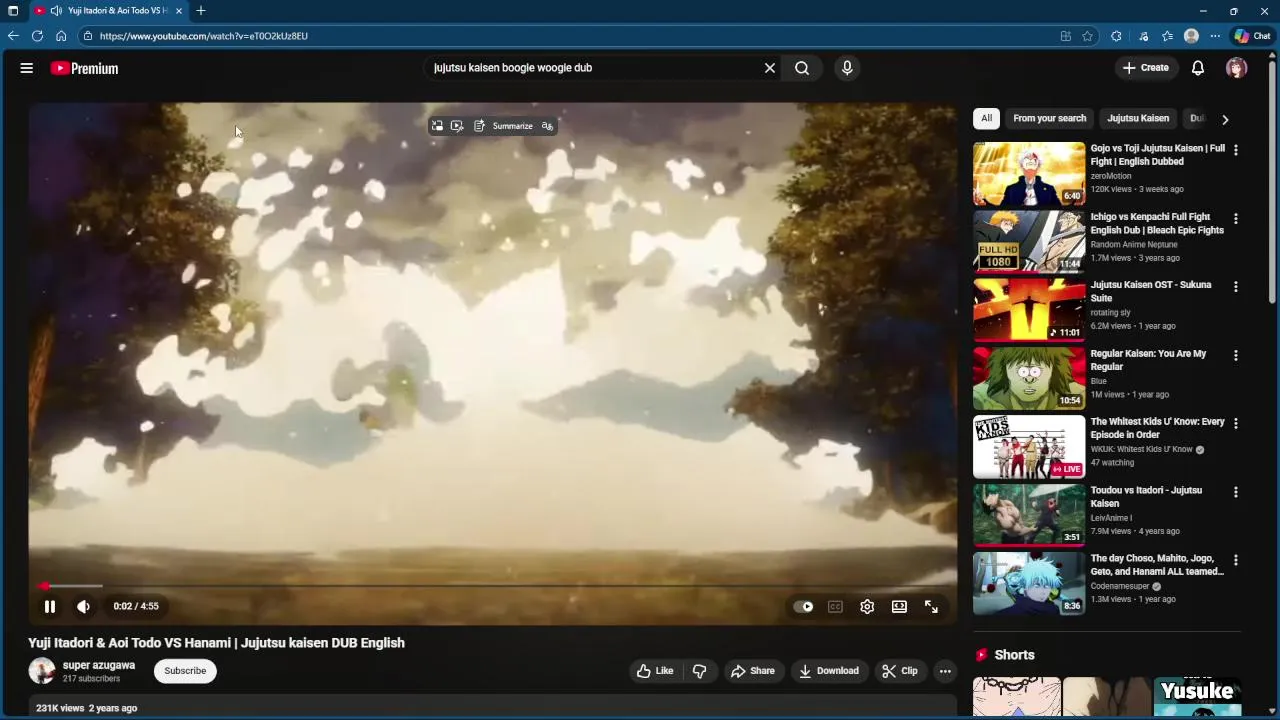Viewport: 1280px width, 720px height.
Task: Subscribe to super azugawa
Action: click(x=185, y=671)
